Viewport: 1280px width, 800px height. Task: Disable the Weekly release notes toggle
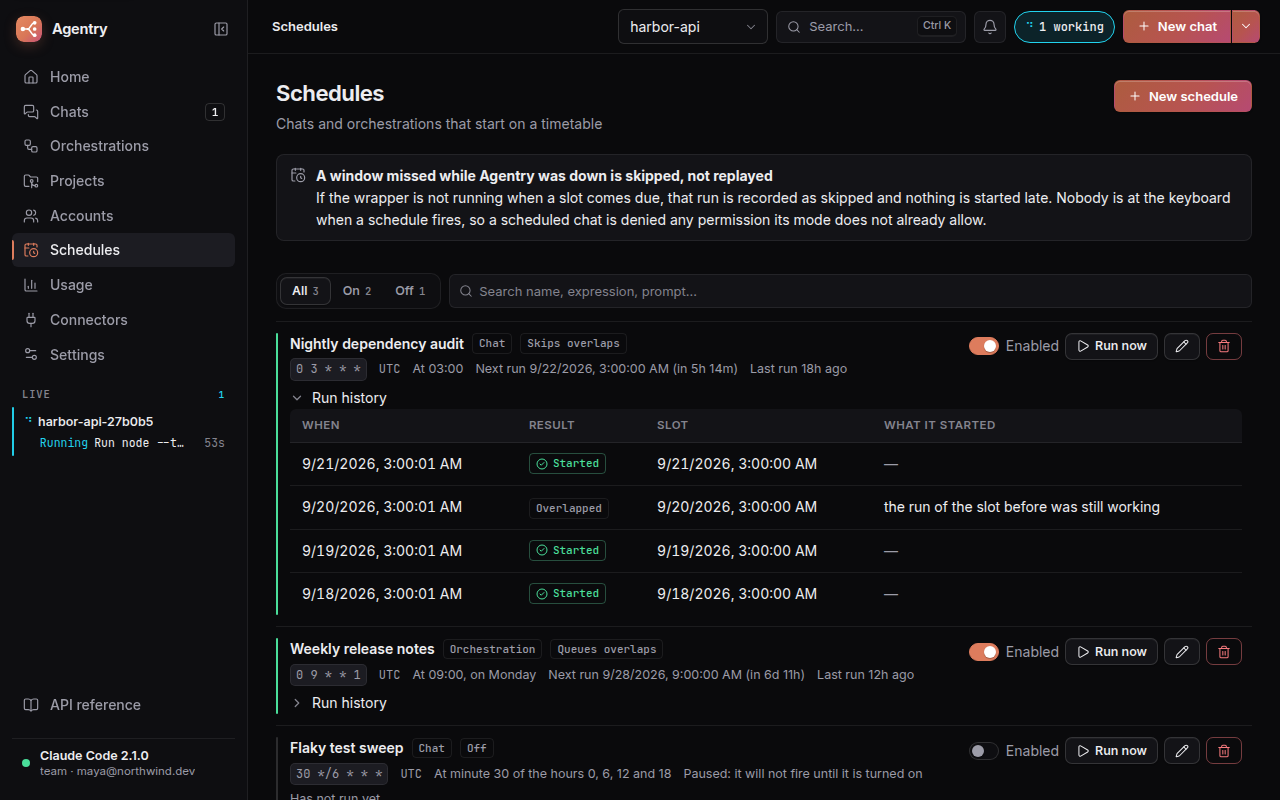click(x=984, y=652)
